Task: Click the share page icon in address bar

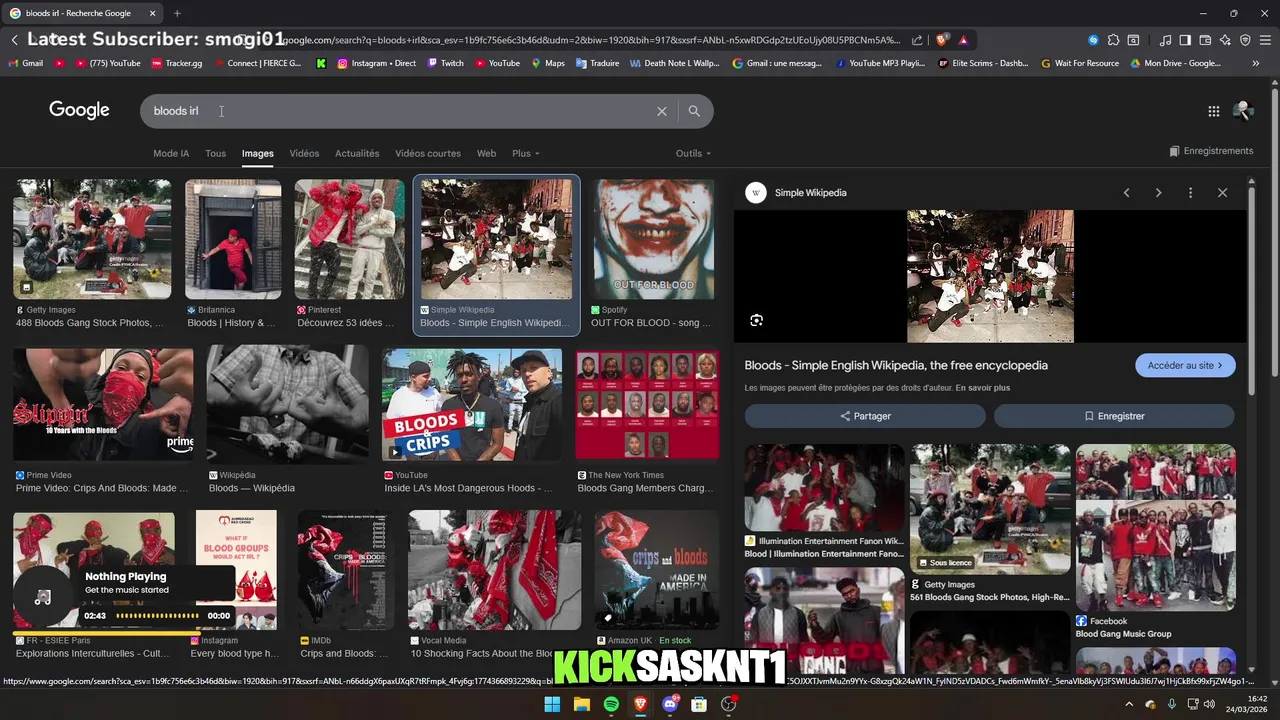Action: (917, 40)
